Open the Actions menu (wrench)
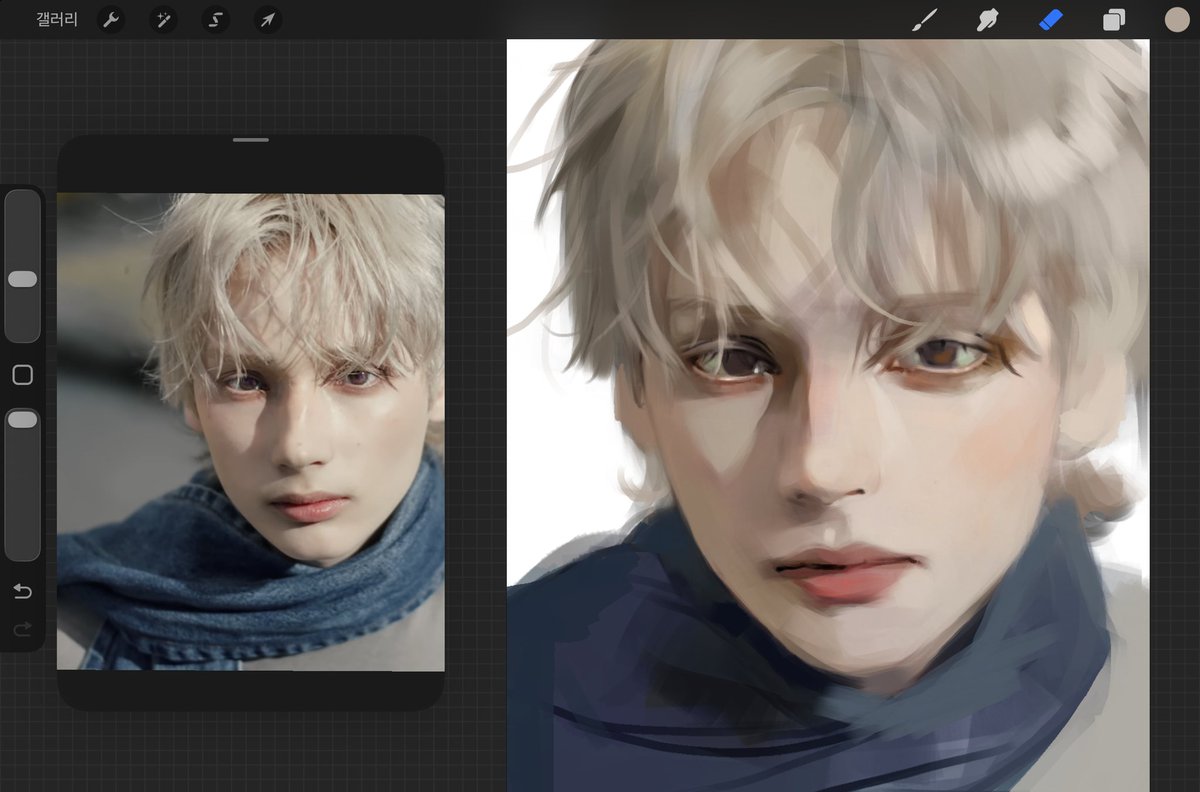 click(x=111, y=20)
